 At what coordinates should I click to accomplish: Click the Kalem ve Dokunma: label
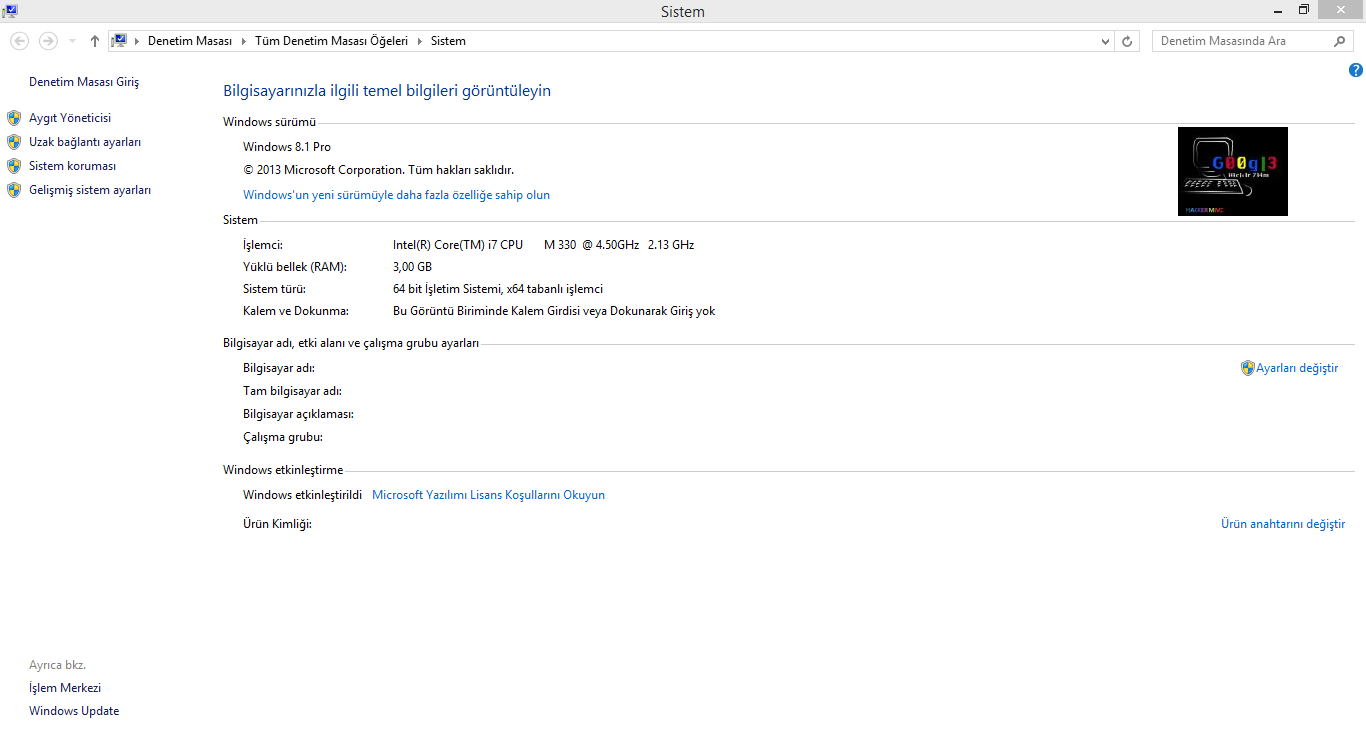pos(296,311)
